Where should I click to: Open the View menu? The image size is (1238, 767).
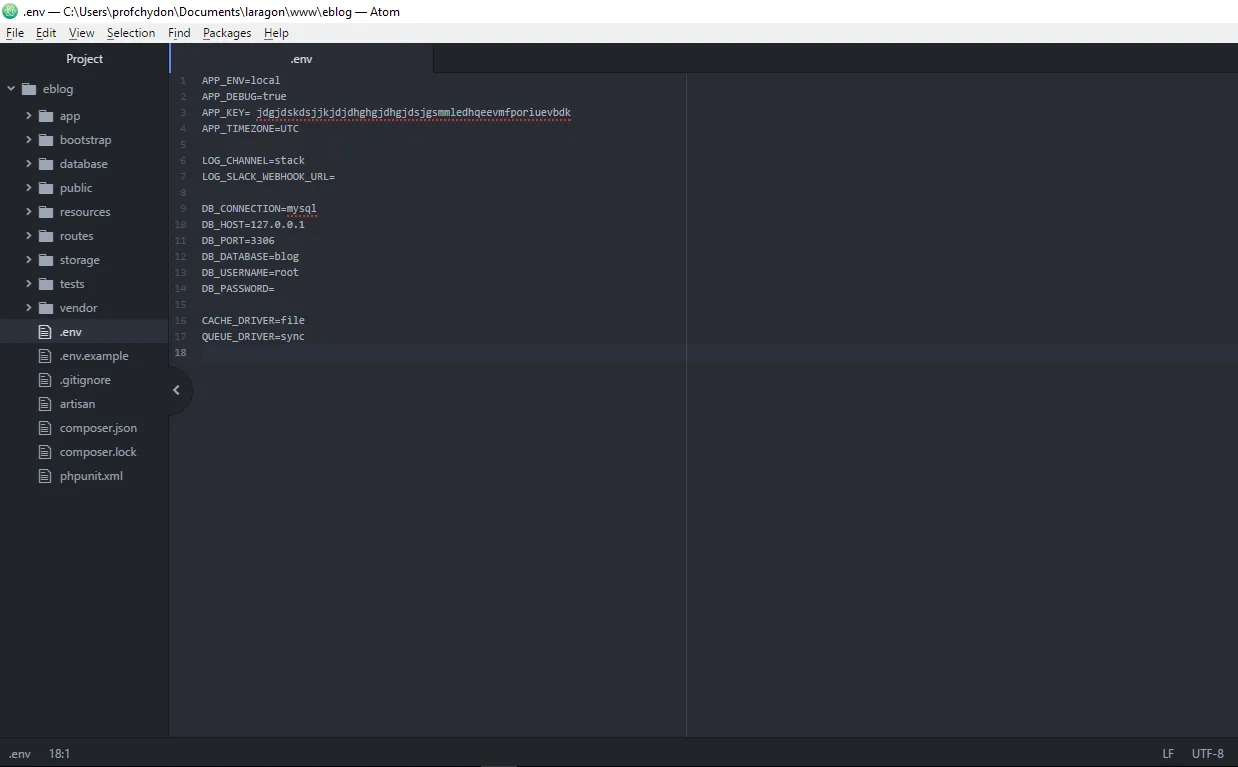tap(82, 33)
